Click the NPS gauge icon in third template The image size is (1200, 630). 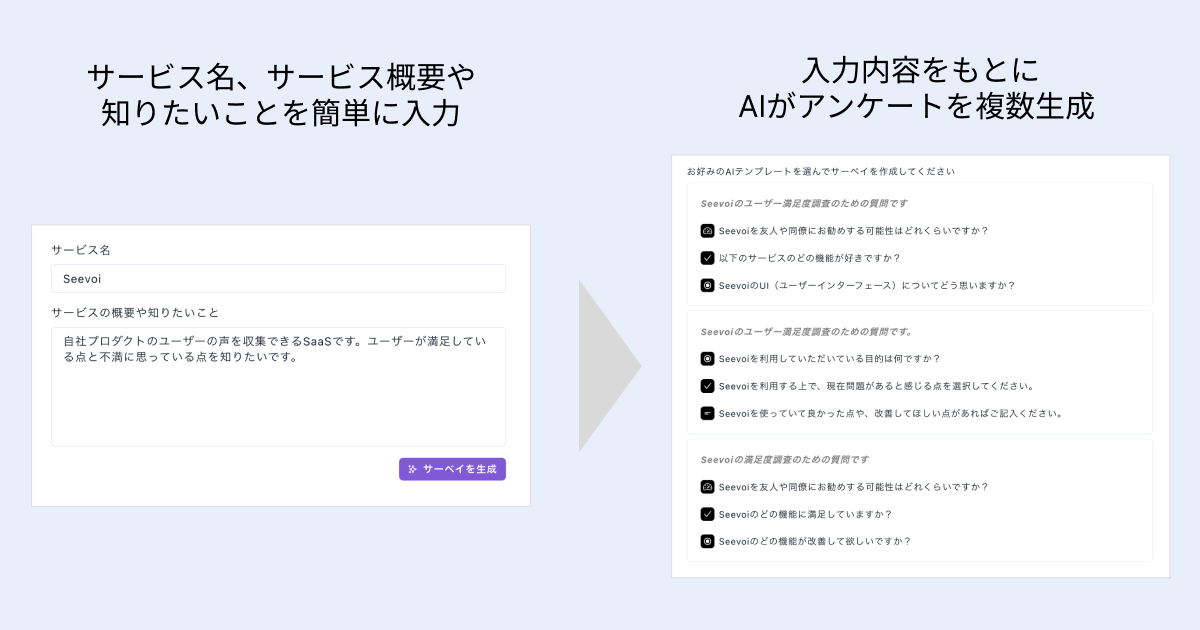[x=707, y=487]
